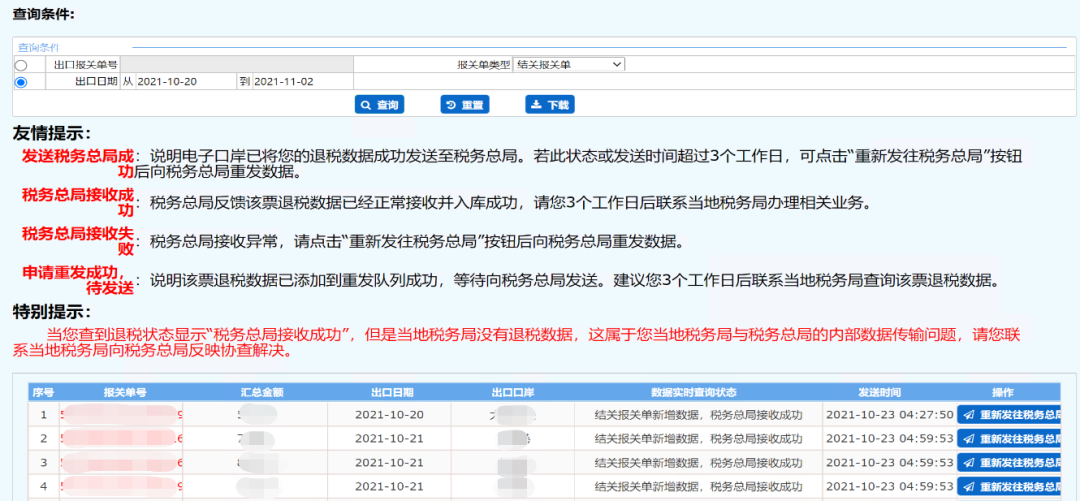Click the 重置 reset button

click(x=464, y=105)
